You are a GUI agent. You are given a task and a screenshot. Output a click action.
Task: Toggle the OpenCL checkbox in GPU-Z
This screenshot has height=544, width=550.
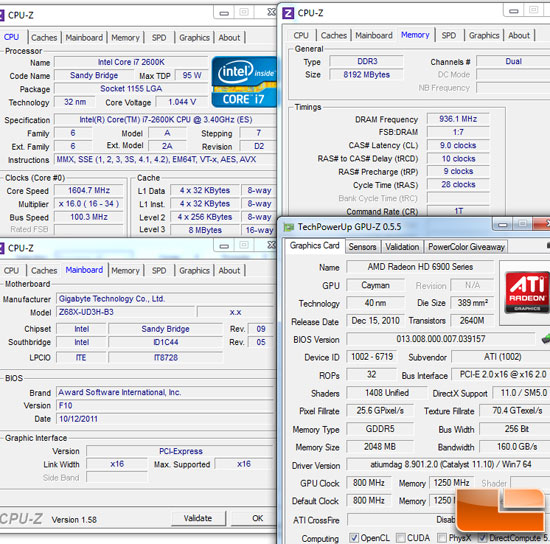click(x=354, y=537)
